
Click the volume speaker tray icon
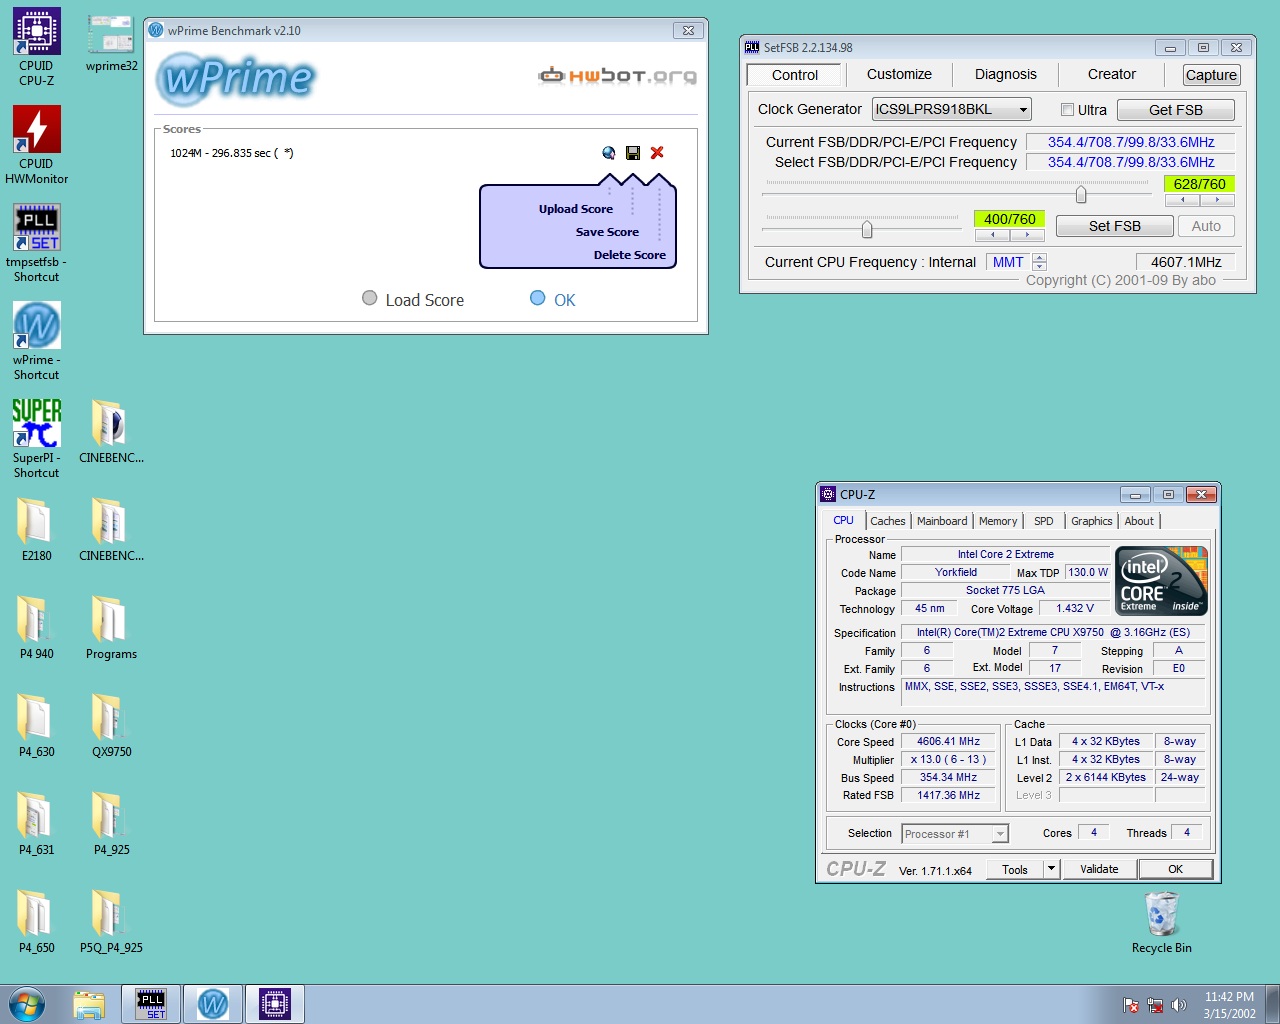(x=1179, y=1005)
